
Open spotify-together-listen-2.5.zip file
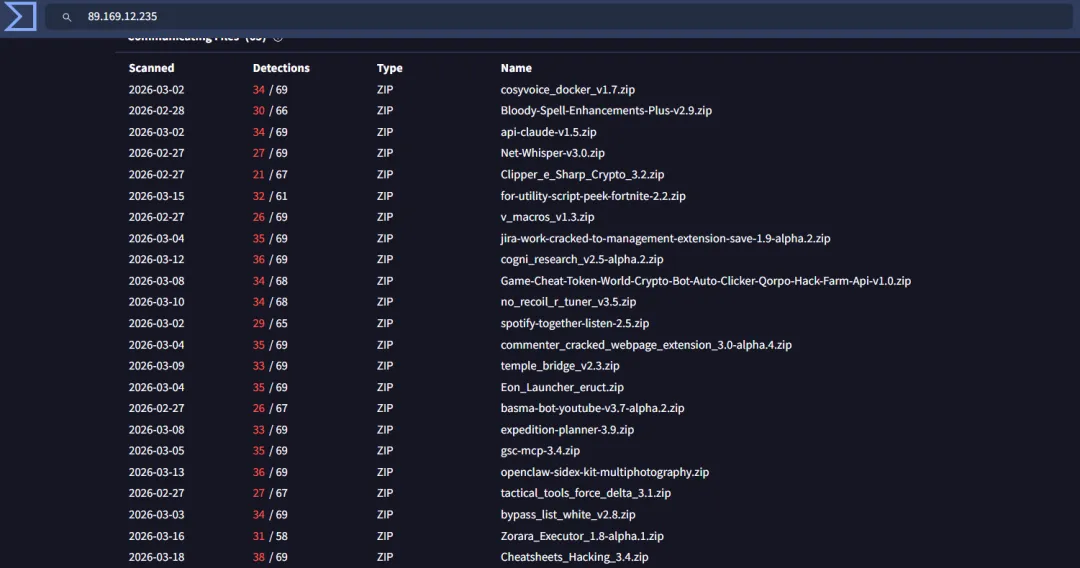pyautogui.click(x=574, y=323)
